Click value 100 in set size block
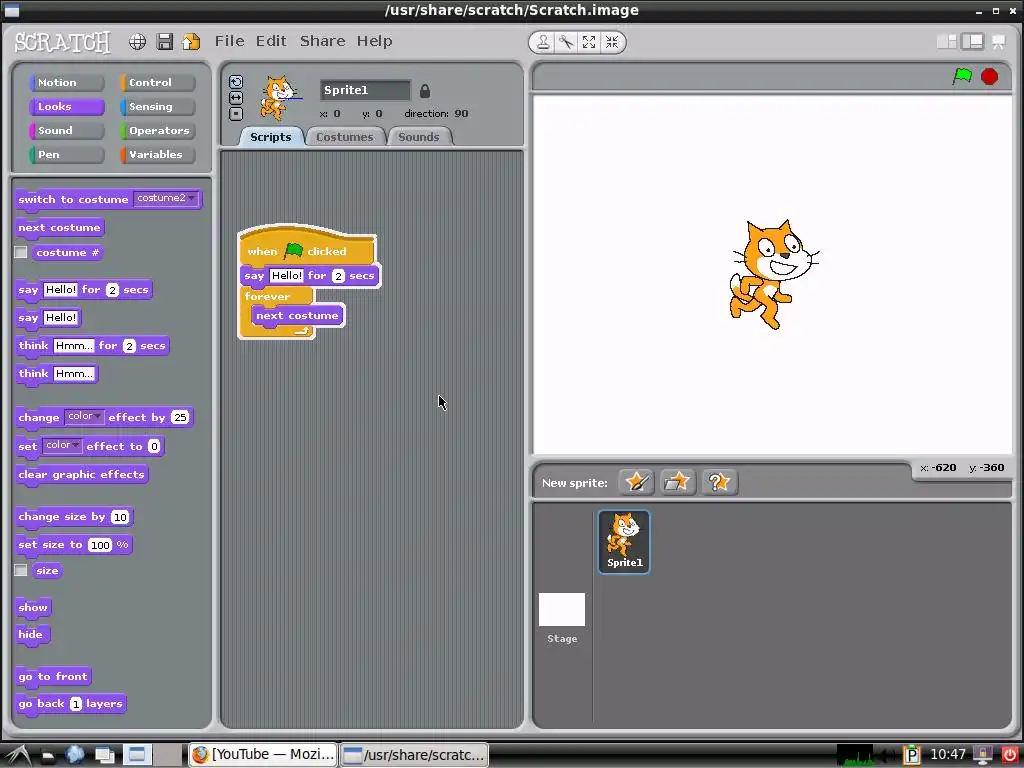This screenshot has width=1024, height=768. point(101,545)
